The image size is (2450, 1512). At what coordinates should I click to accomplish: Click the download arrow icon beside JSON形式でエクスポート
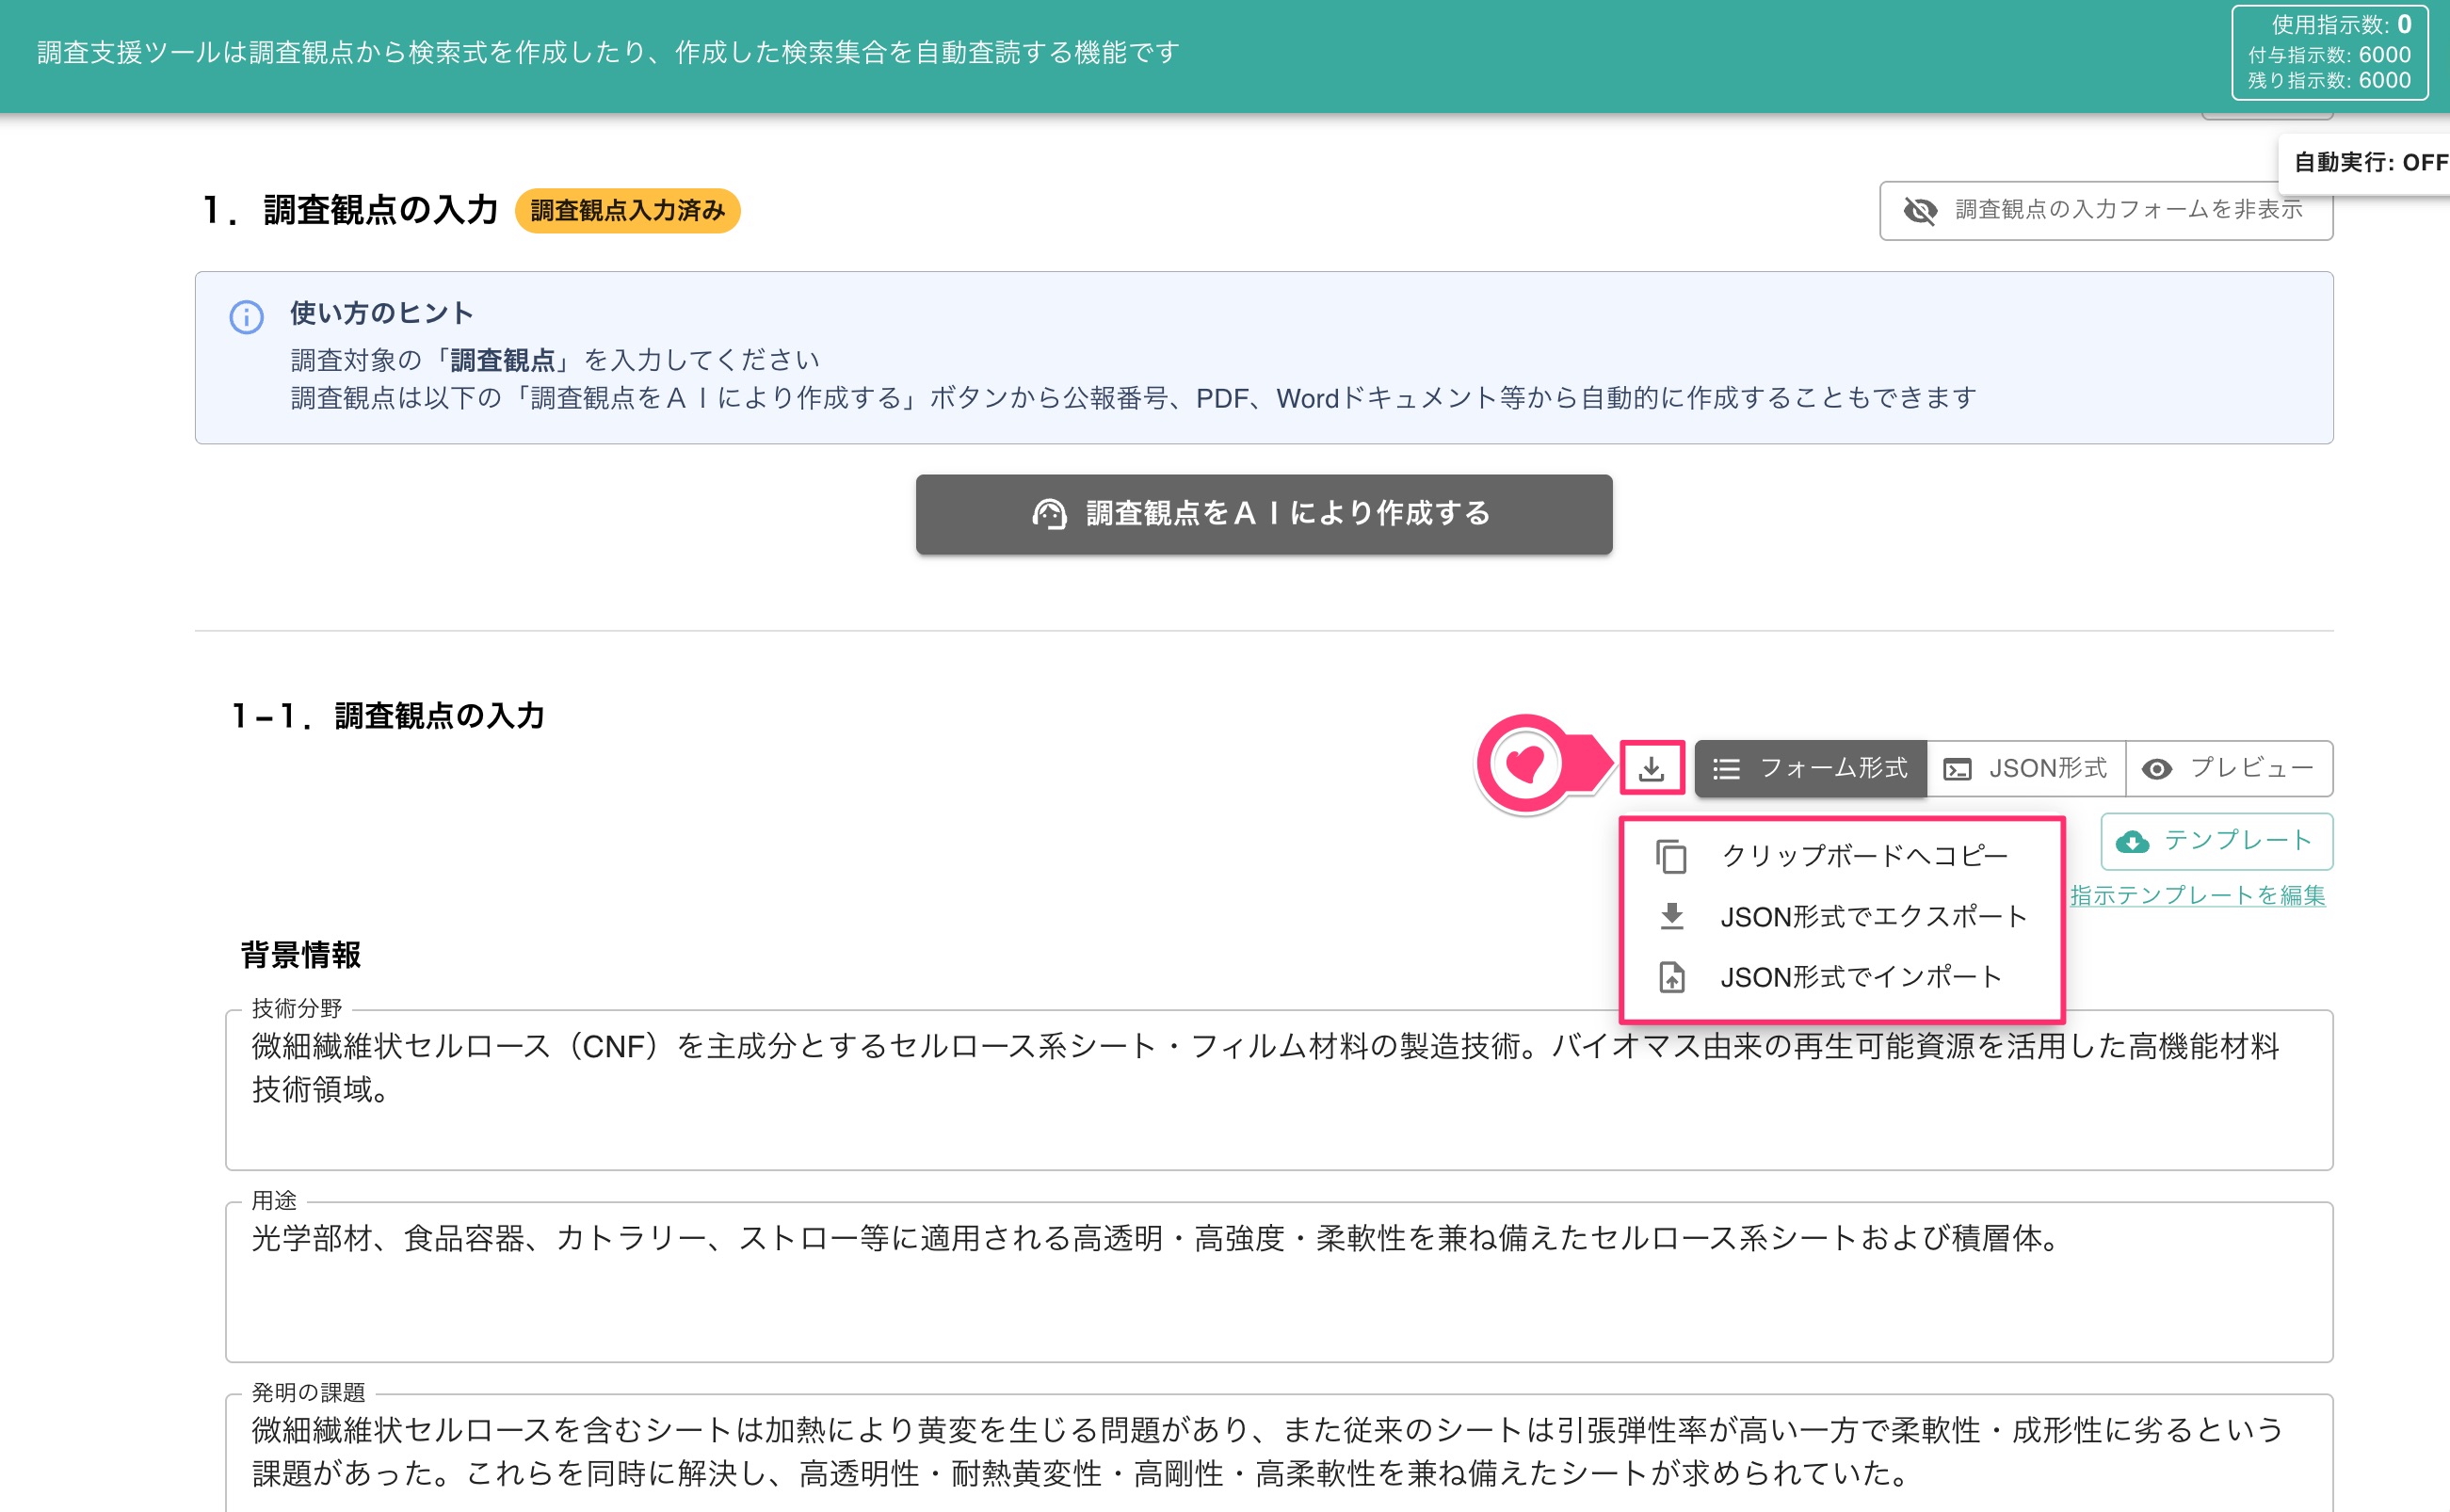(1671, 916)
